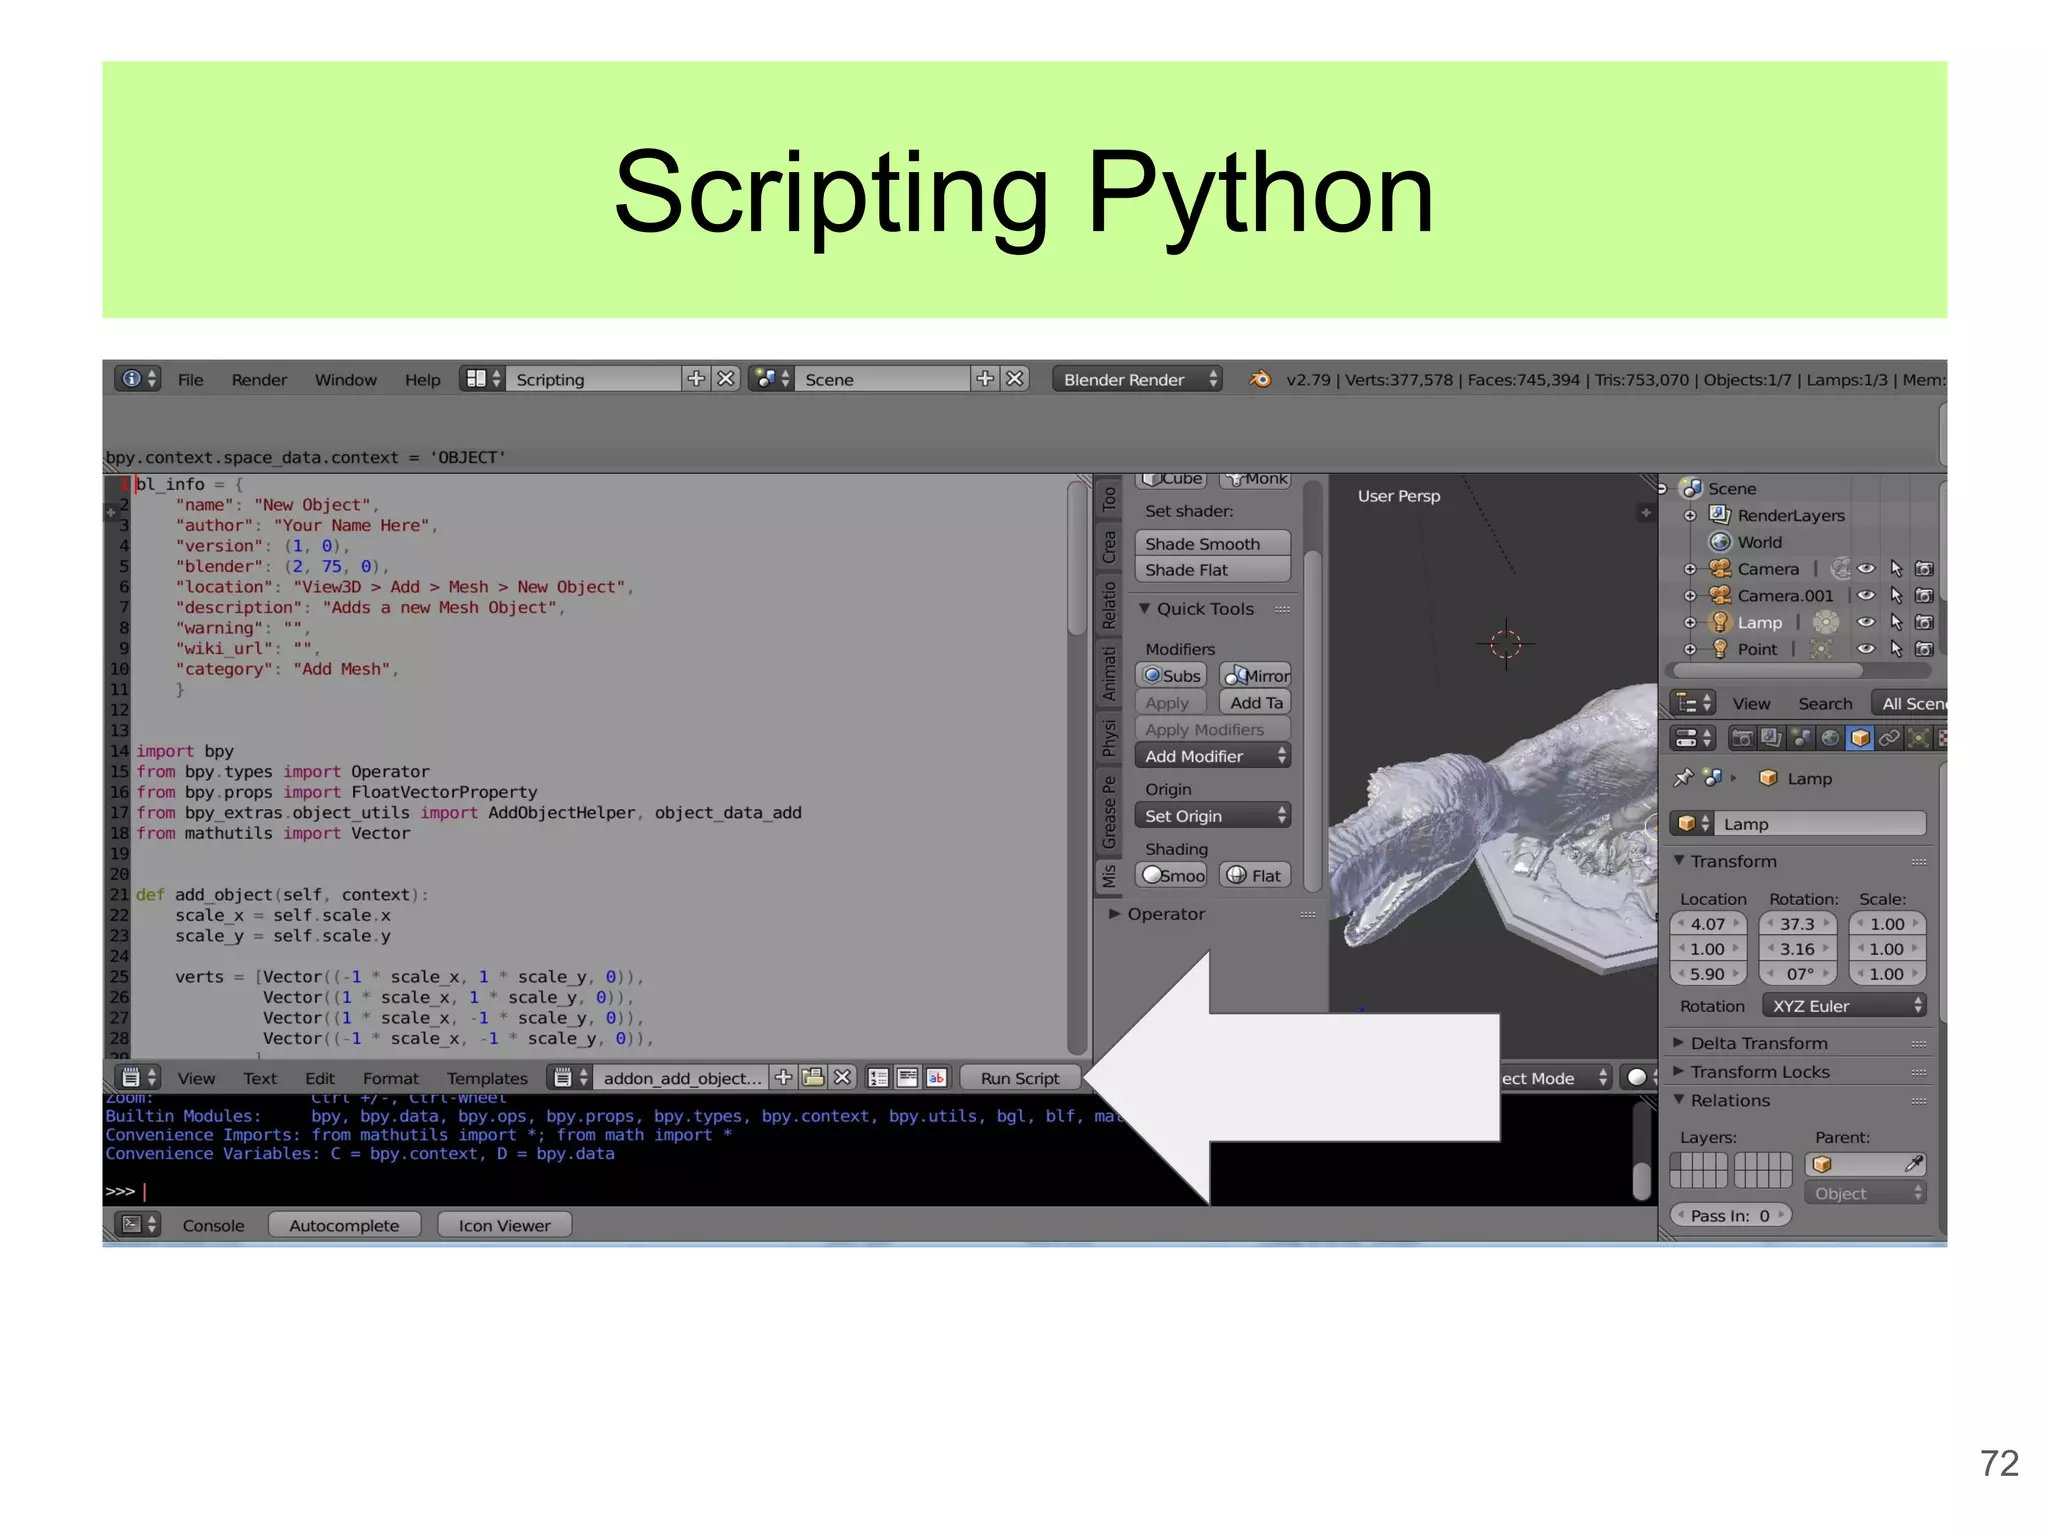This screenshot has width=2048, height=1537.
Task: Browse text datablocks beside addon_add_object
Action: 571,1077
